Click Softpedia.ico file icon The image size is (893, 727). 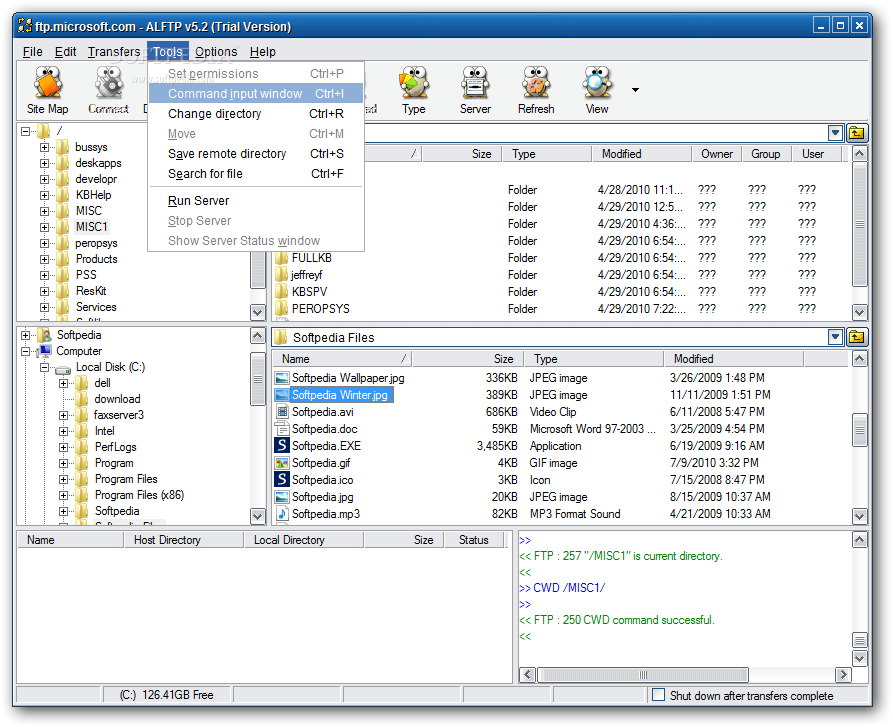tap(282, 480)
